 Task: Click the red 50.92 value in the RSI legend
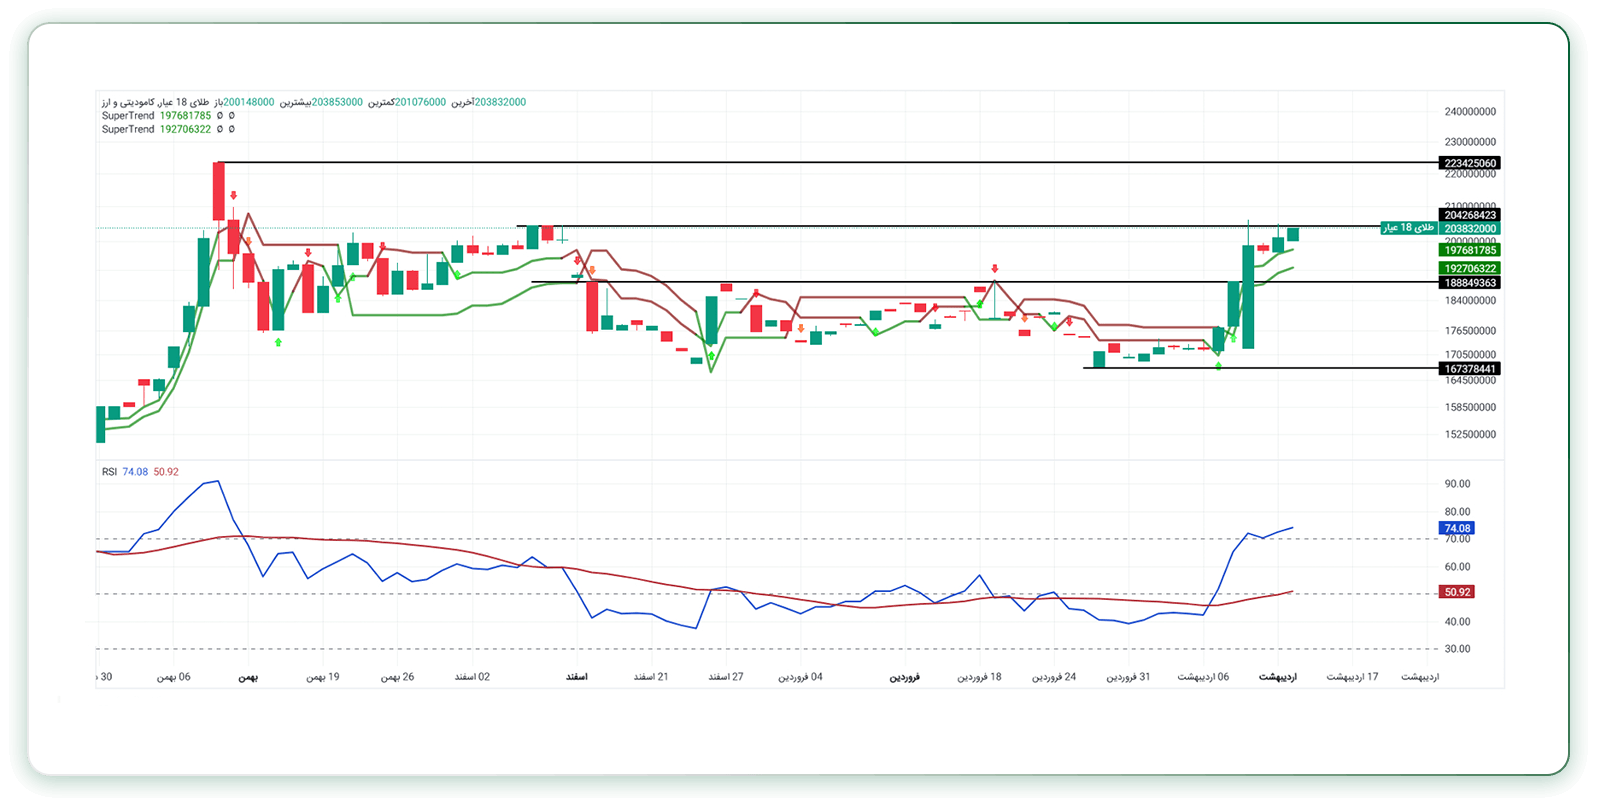coord(166,472)
